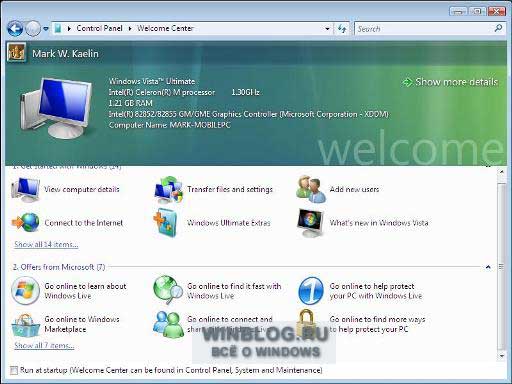Open the recent pages dropdown arrow
Screen dimensions: 512x384
tap(46, 29)
